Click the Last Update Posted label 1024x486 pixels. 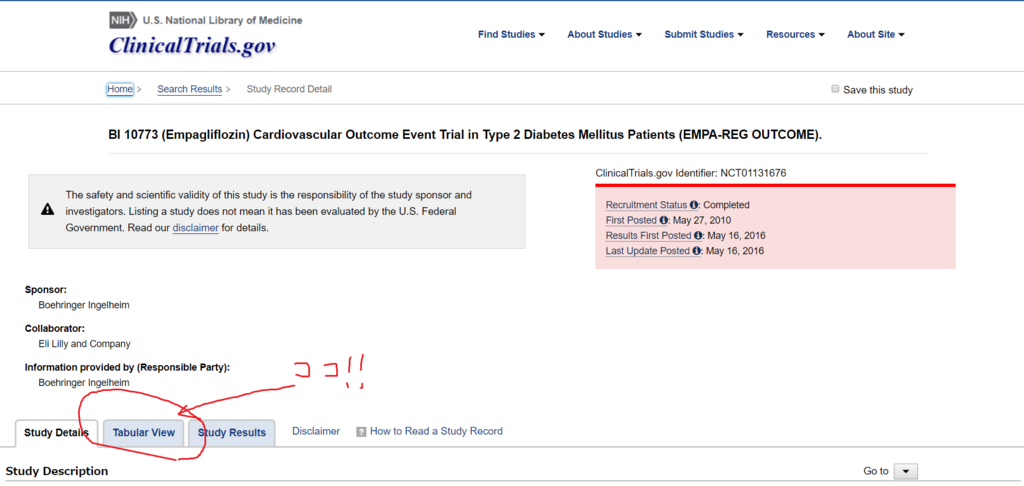pyautogui.click(x=647, y=251)
